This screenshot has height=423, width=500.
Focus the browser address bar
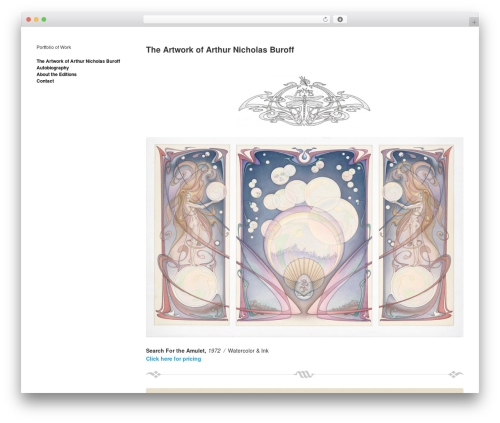[237, 20]
